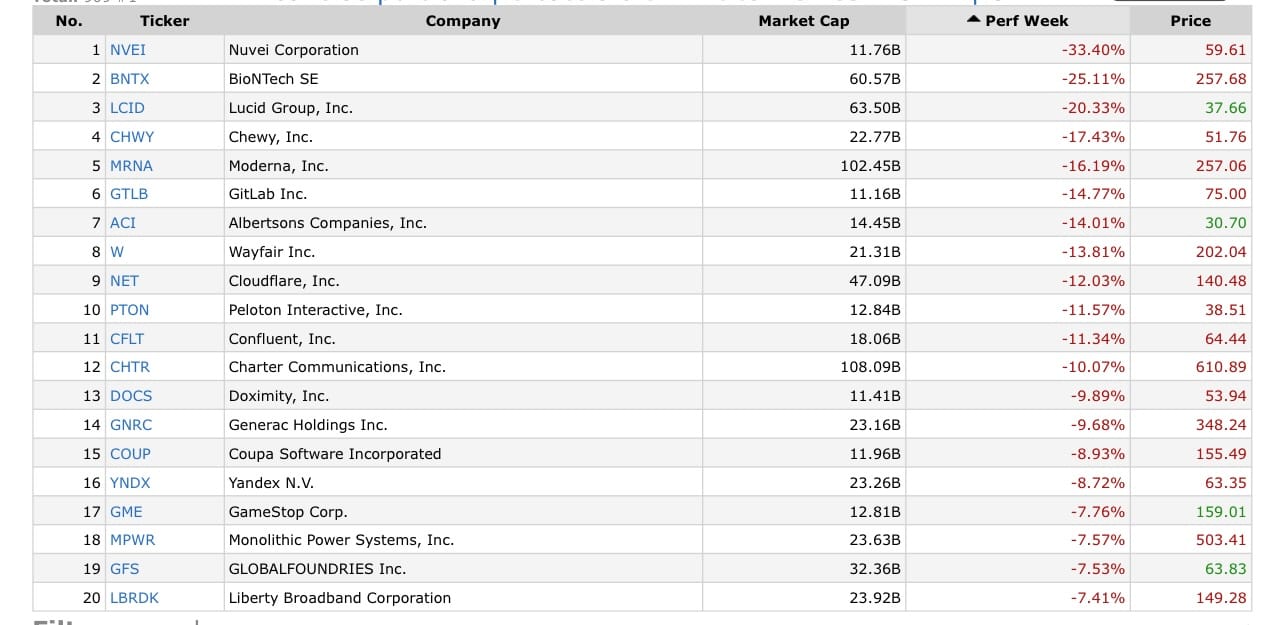Screen dimensions: 1284x625
Task: Select the 108.09B market cap value
Action: 870,367
